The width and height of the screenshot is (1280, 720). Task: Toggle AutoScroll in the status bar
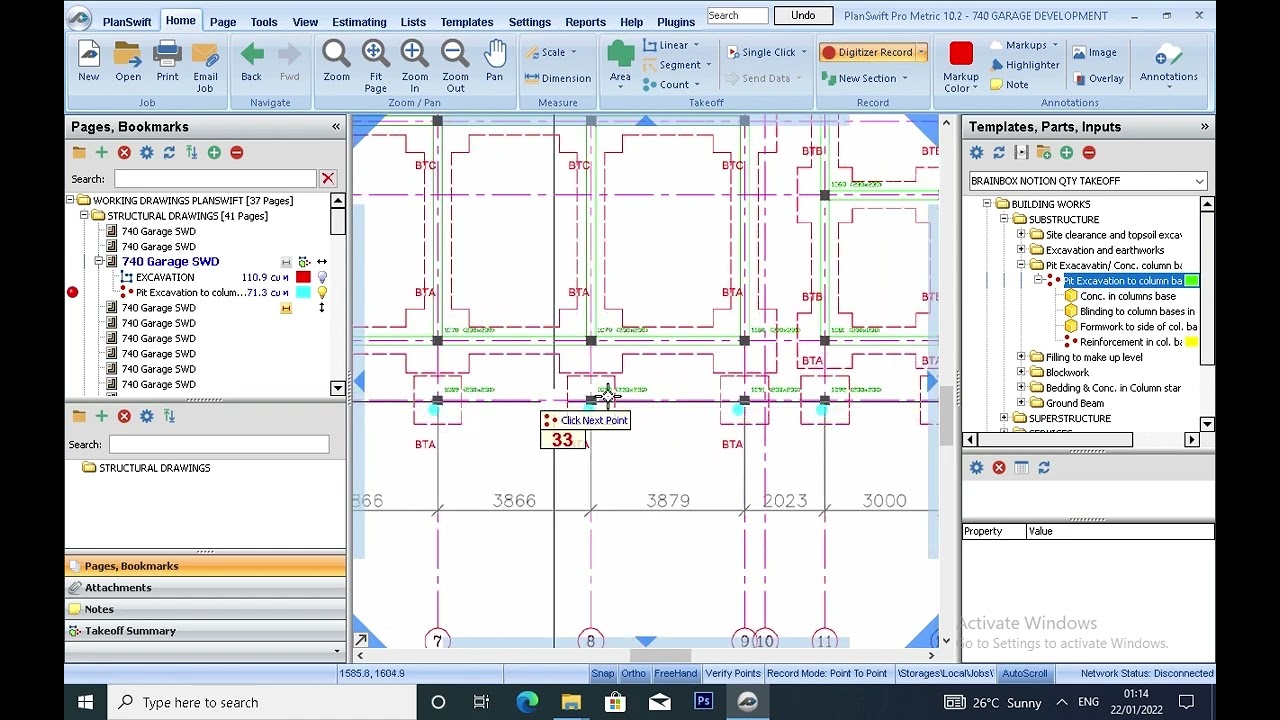(1025, 674)
